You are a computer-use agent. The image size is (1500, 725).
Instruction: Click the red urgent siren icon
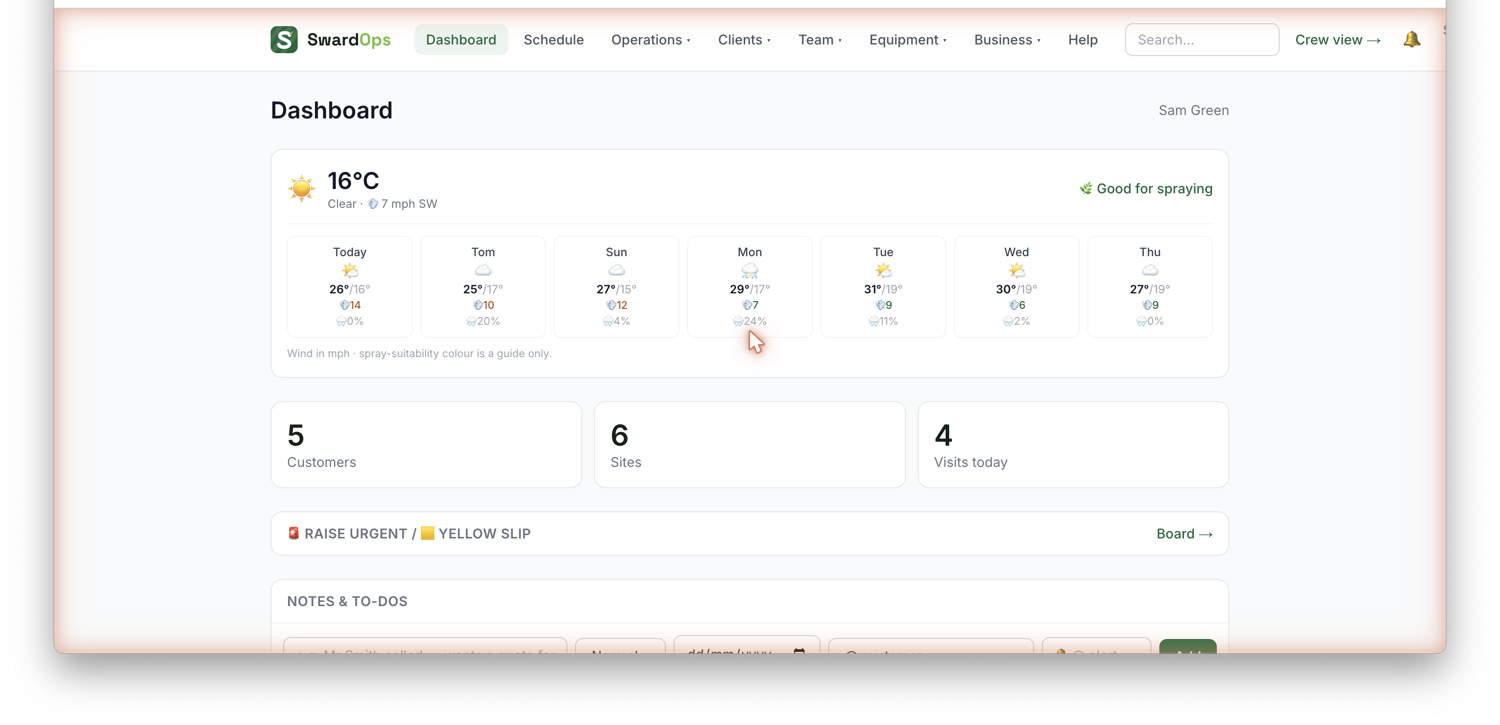pos(294,533)
